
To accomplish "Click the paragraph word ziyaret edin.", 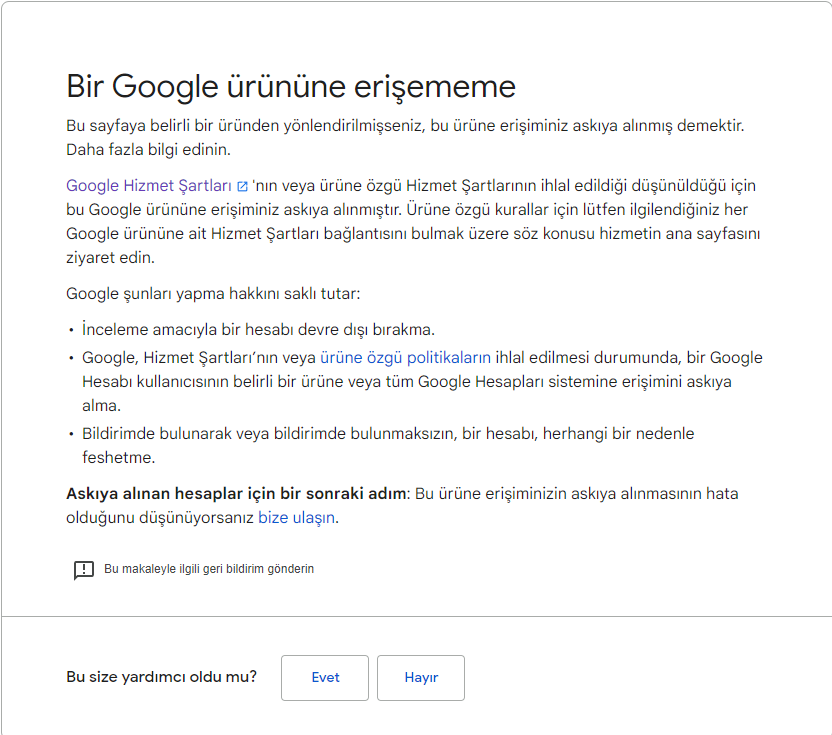I will (x=110, y=257).
